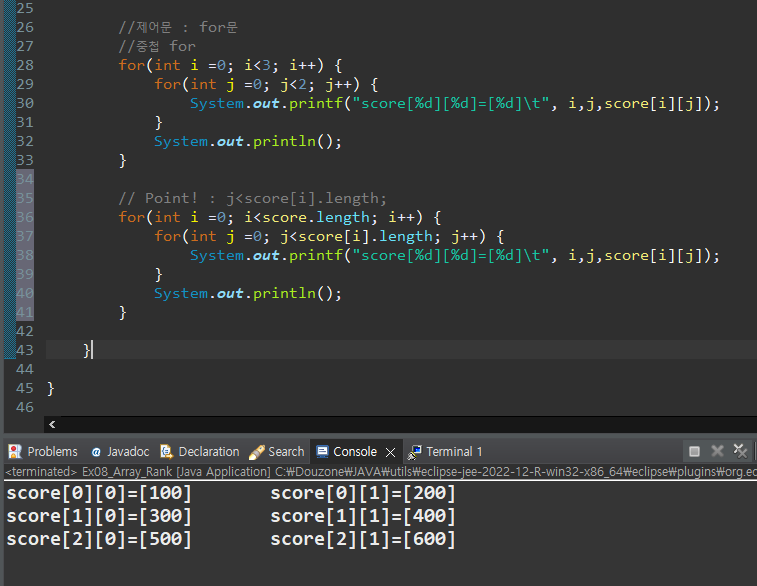Click line number 46 in the gutter

25,407
